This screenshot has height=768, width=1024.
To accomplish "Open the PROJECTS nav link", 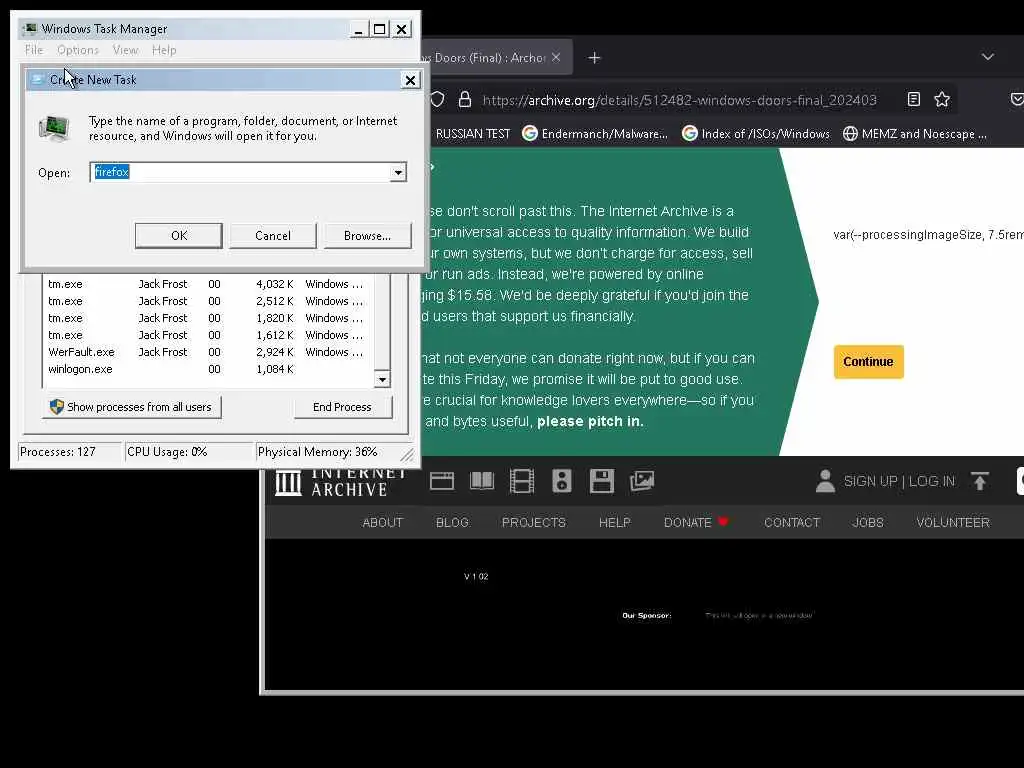I will 534,522.
